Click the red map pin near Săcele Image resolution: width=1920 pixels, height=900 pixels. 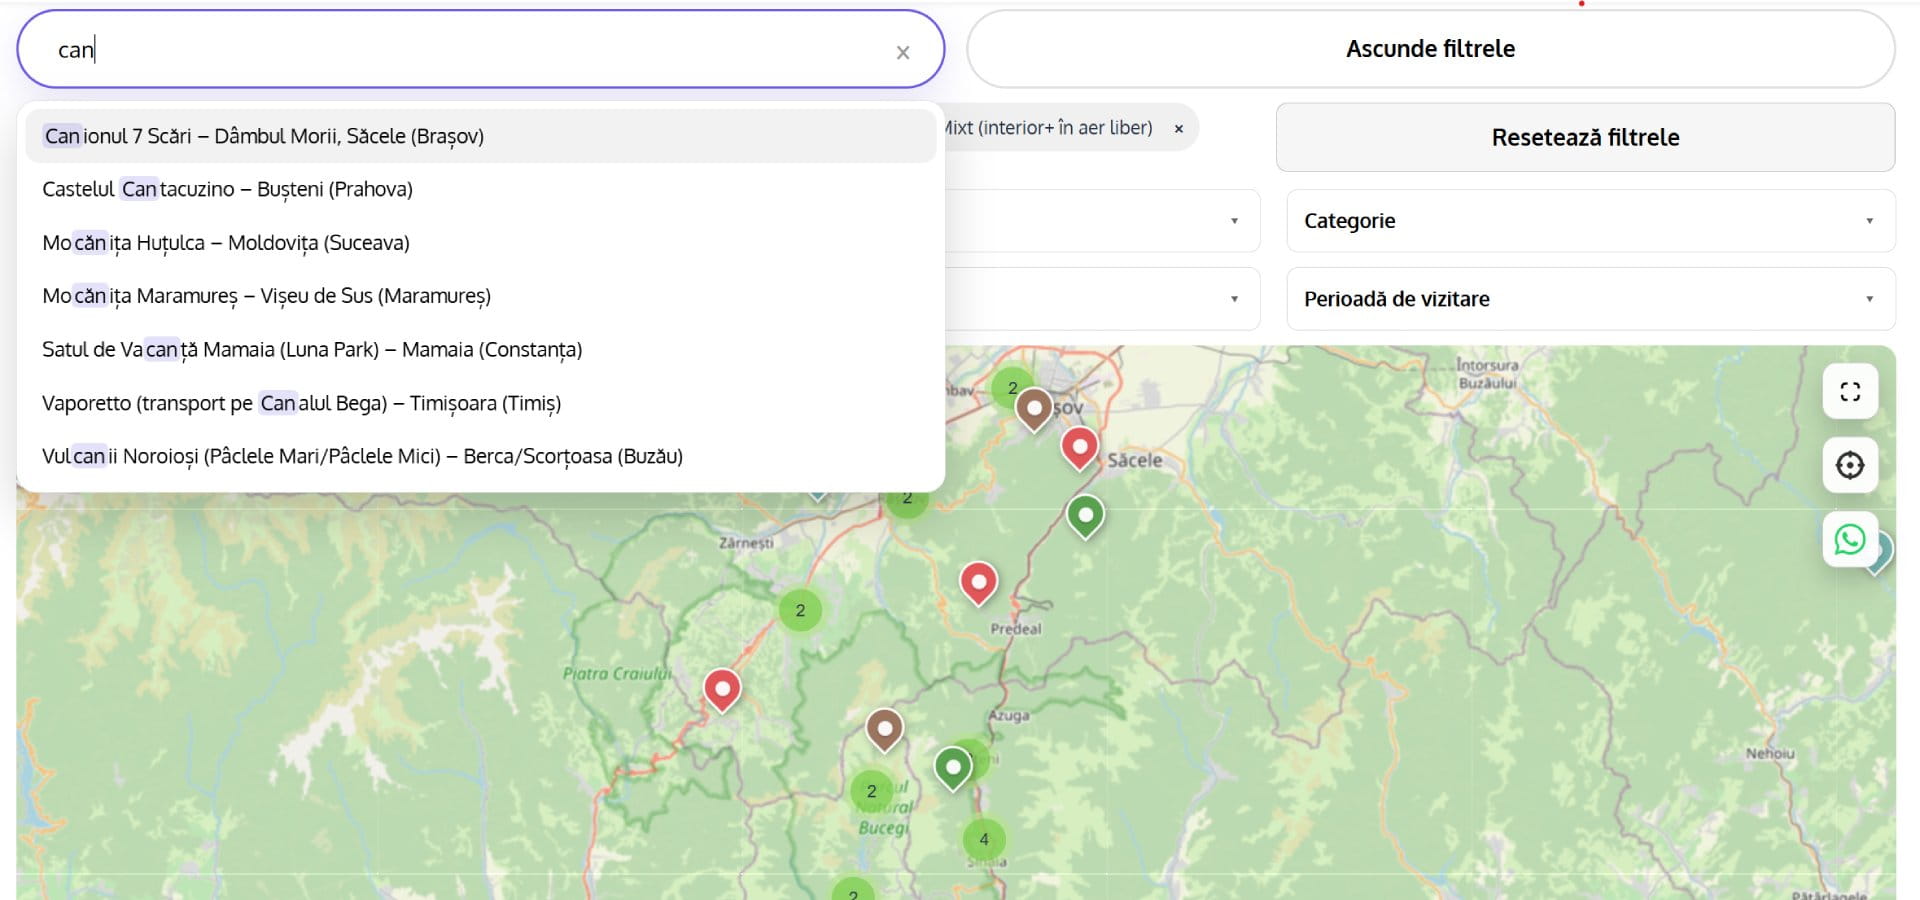(x=1079, y=447)
